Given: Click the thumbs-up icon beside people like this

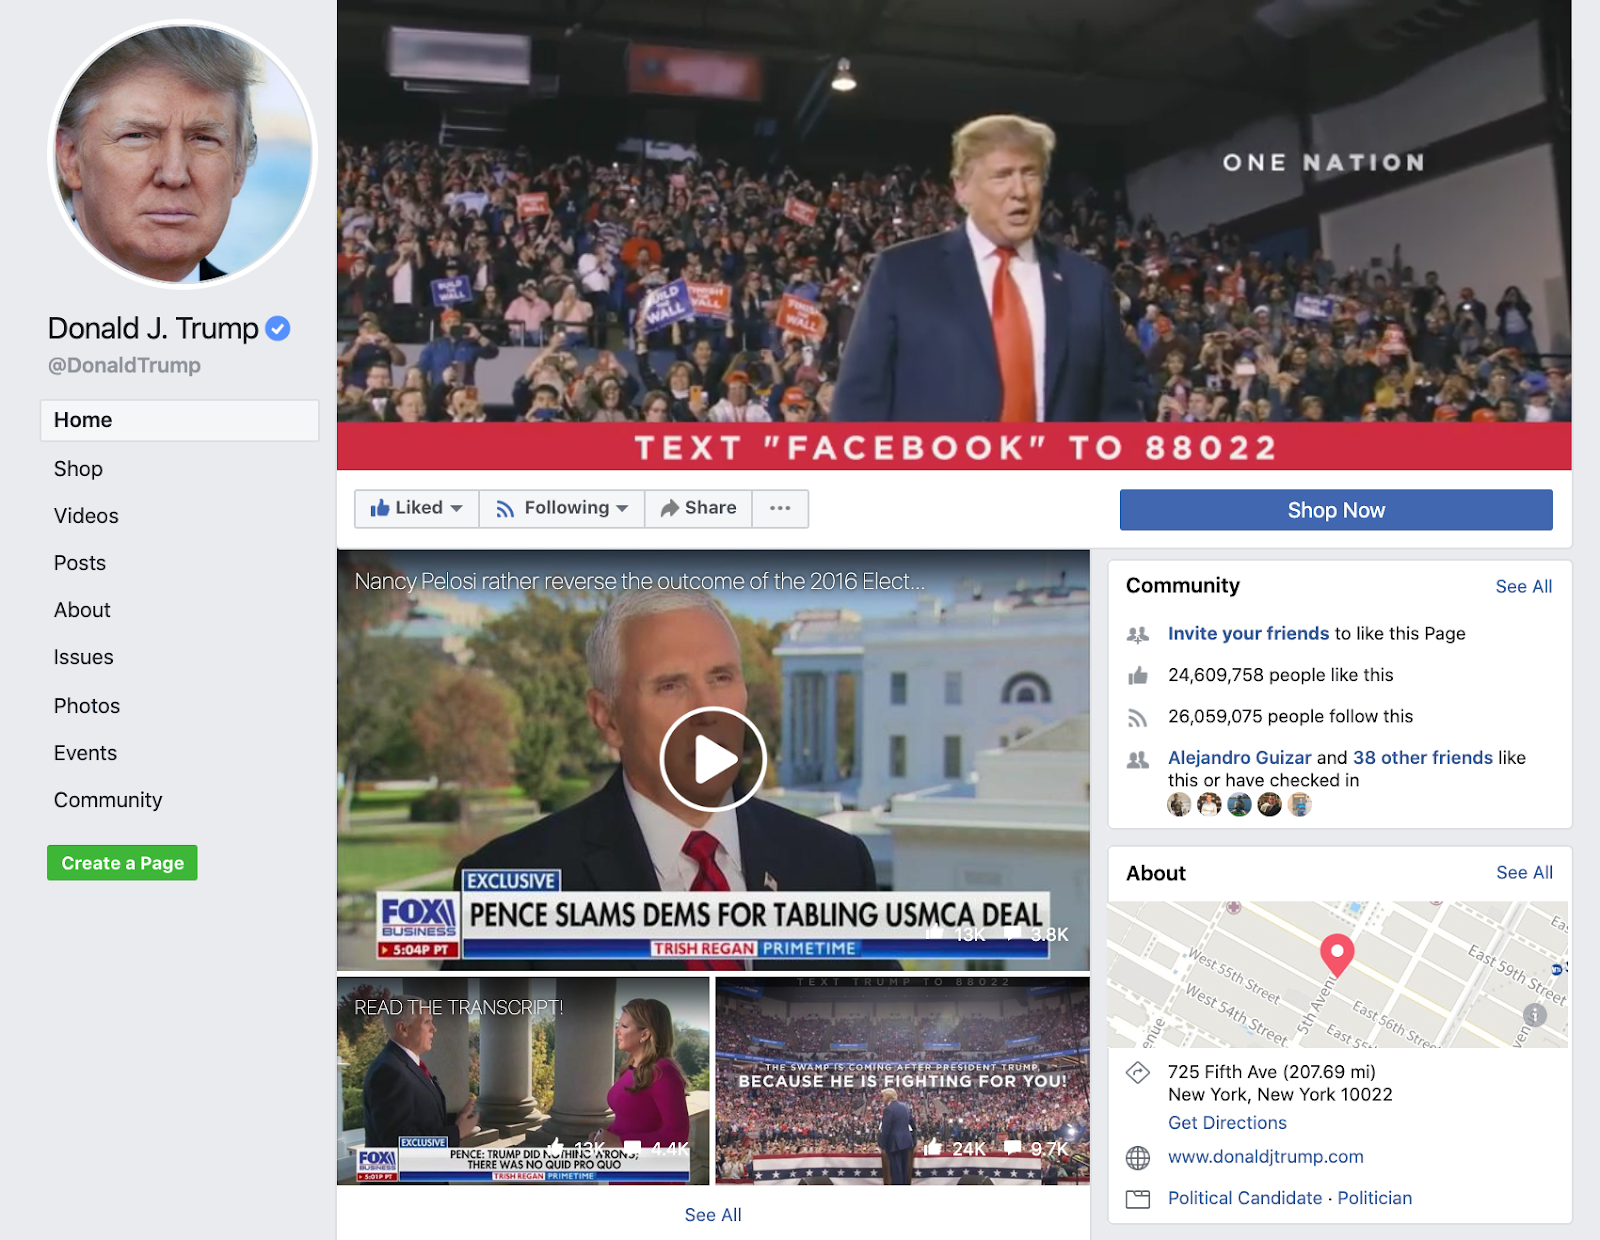Looking at the screenshot, I should (x=1138, y=676).
